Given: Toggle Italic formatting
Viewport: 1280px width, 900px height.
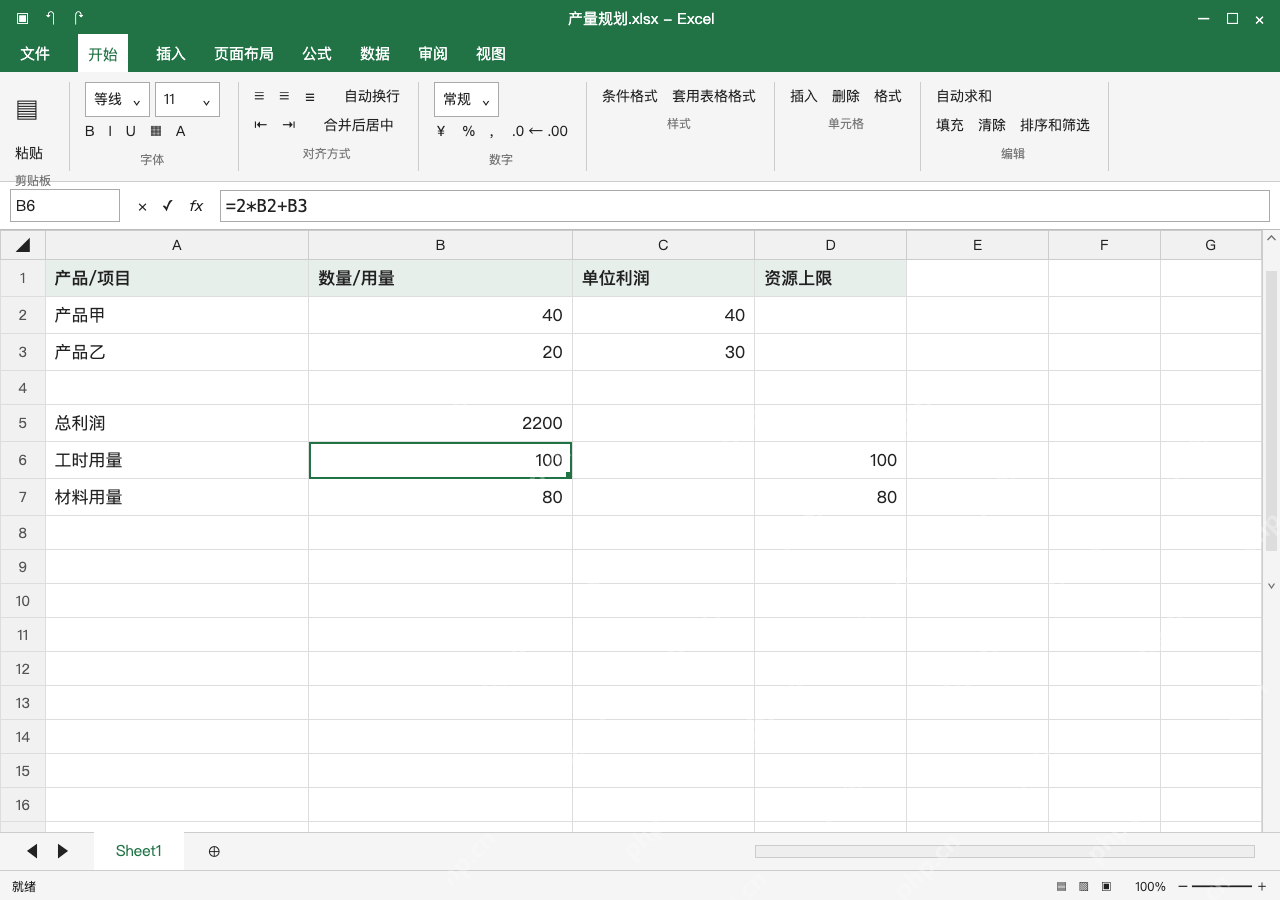Looking at the screenshot, I should (x=110, y=131).
